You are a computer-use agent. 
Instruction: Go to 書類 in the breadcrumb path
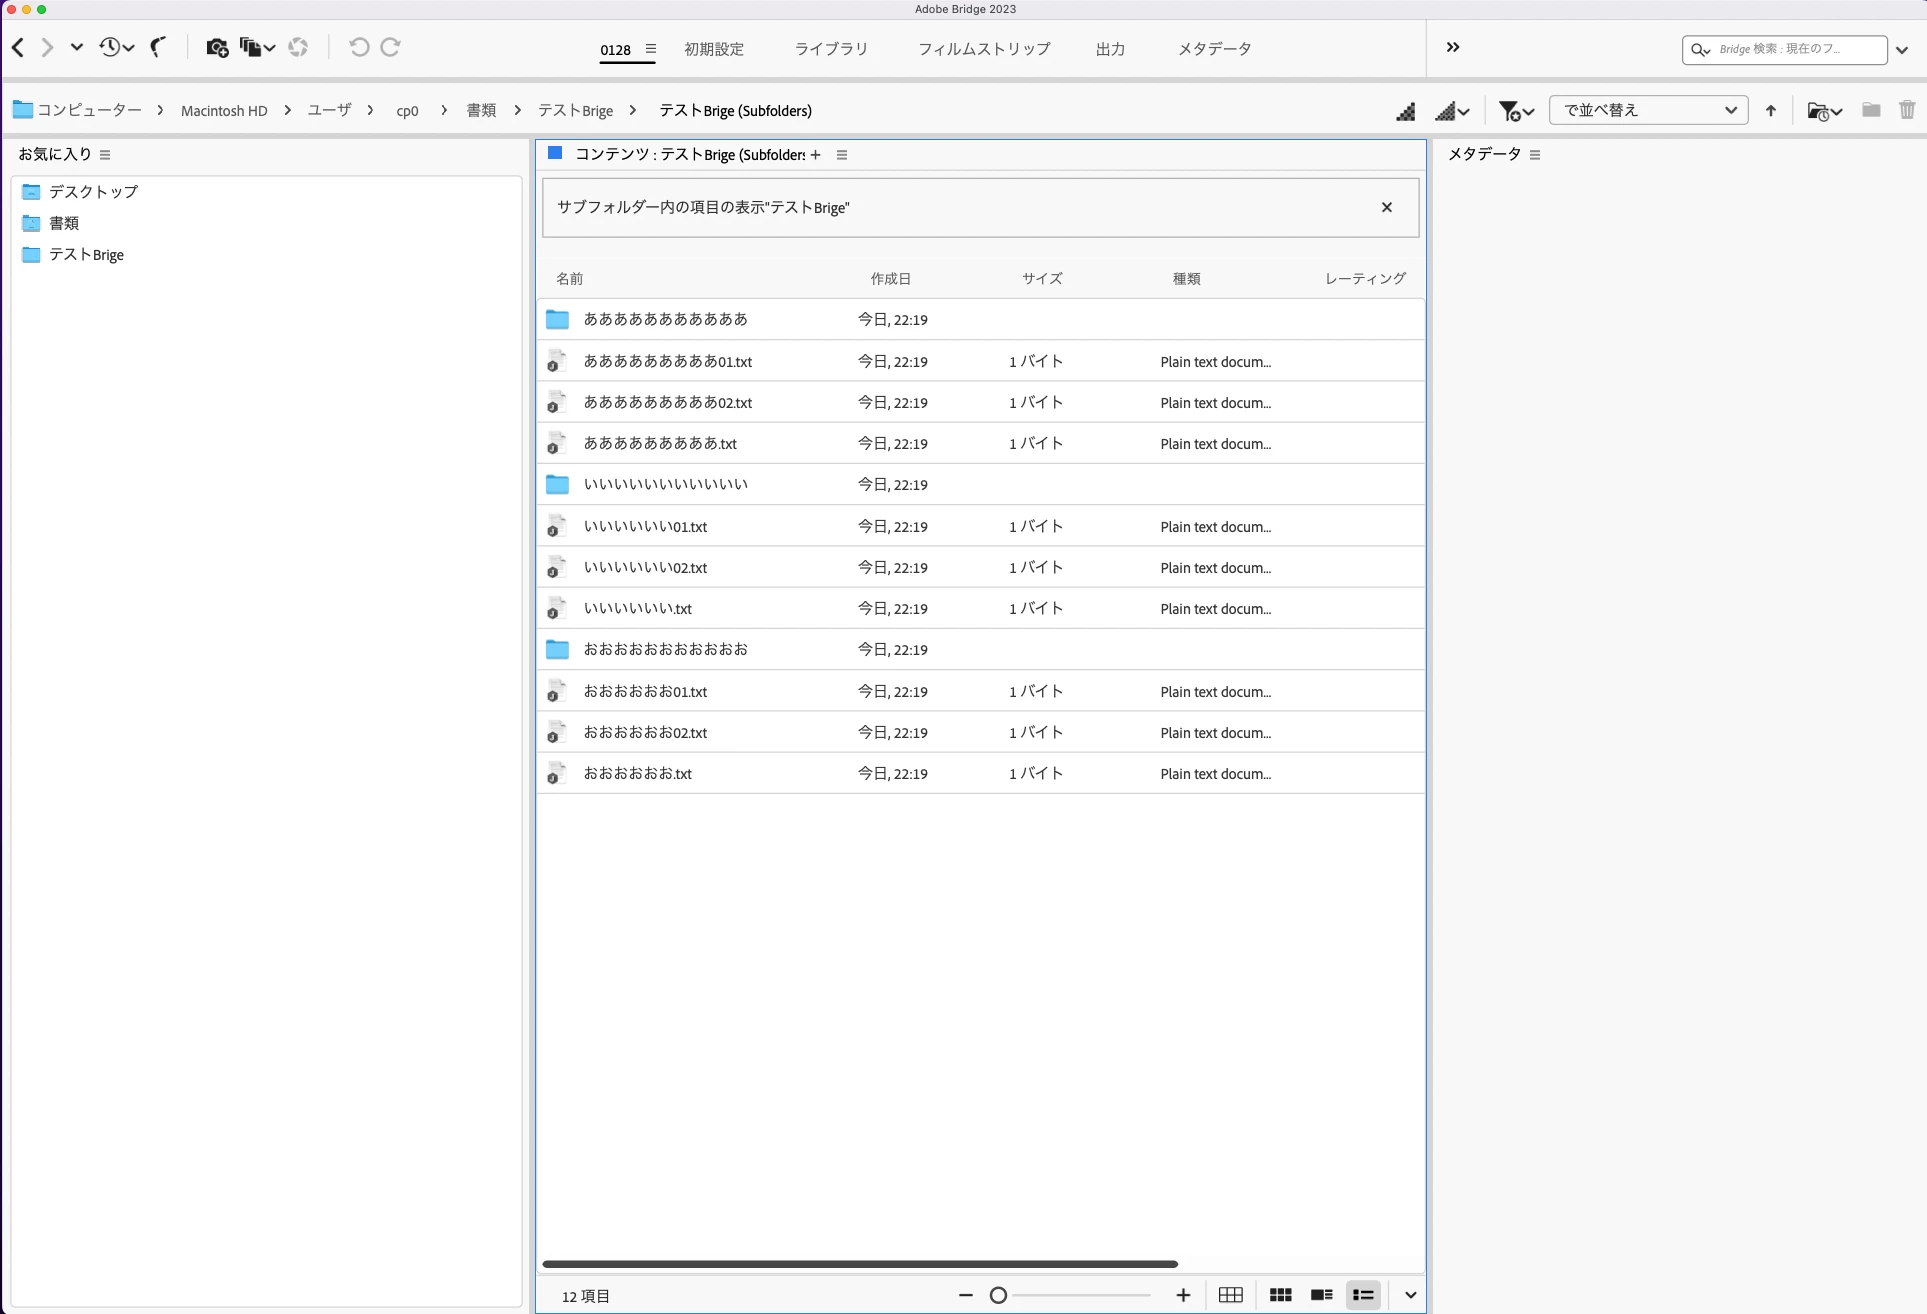pyautogui.click(x=481, y=110)
